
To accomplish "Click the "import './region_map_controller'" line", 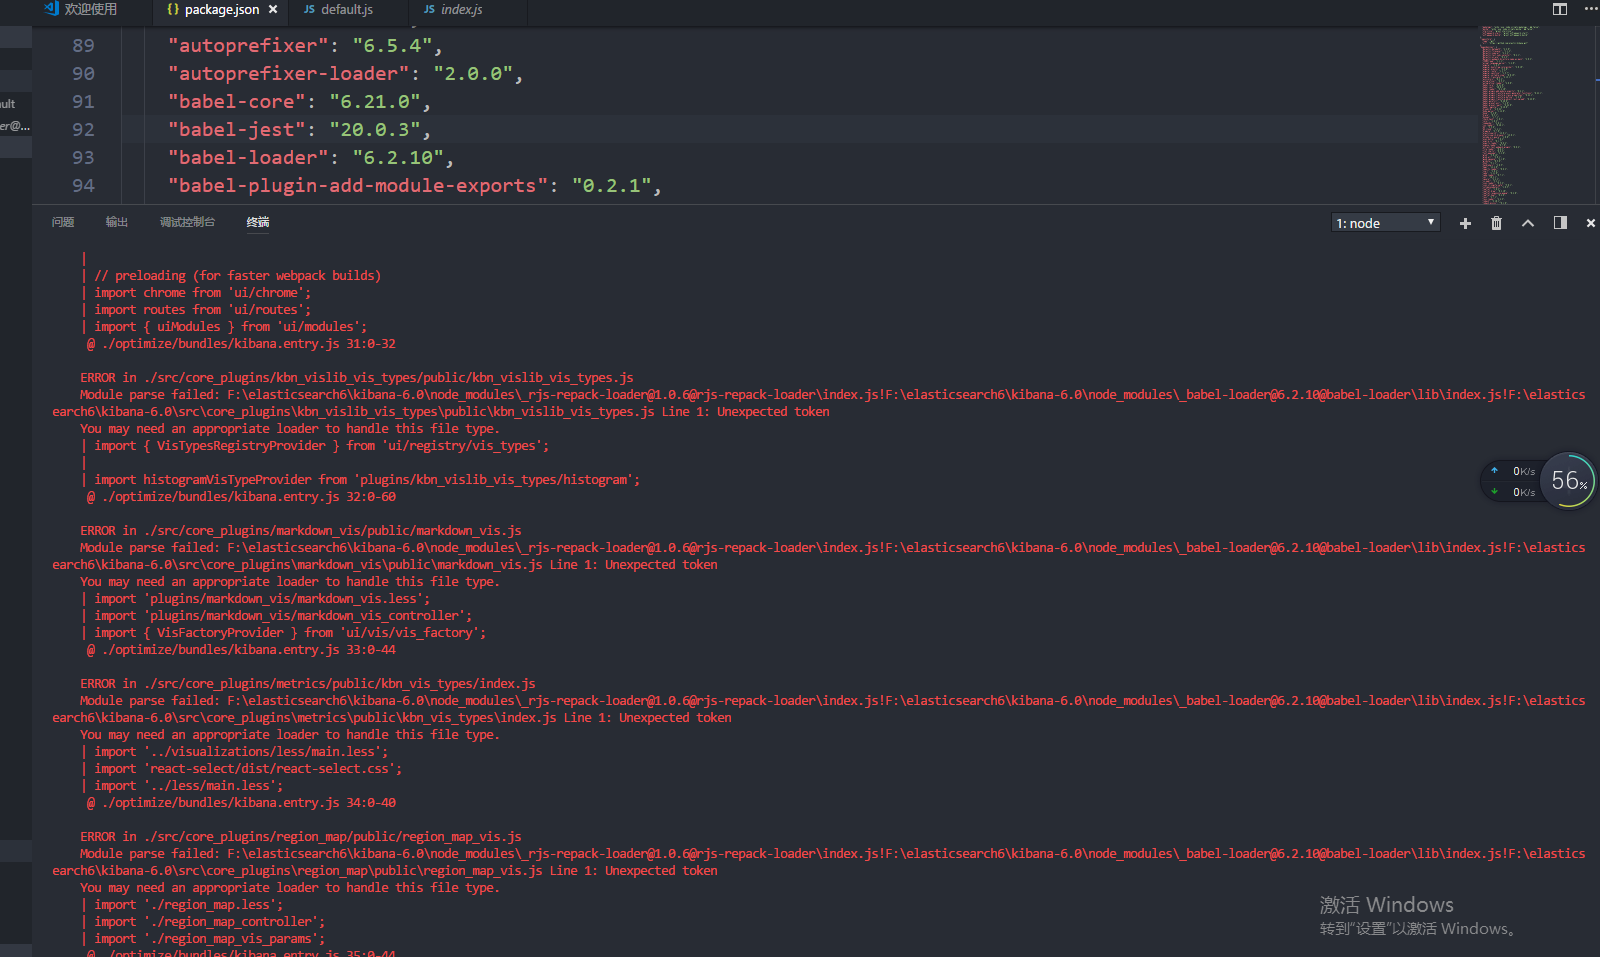I will pyautogui.click(x=210, y=922).
